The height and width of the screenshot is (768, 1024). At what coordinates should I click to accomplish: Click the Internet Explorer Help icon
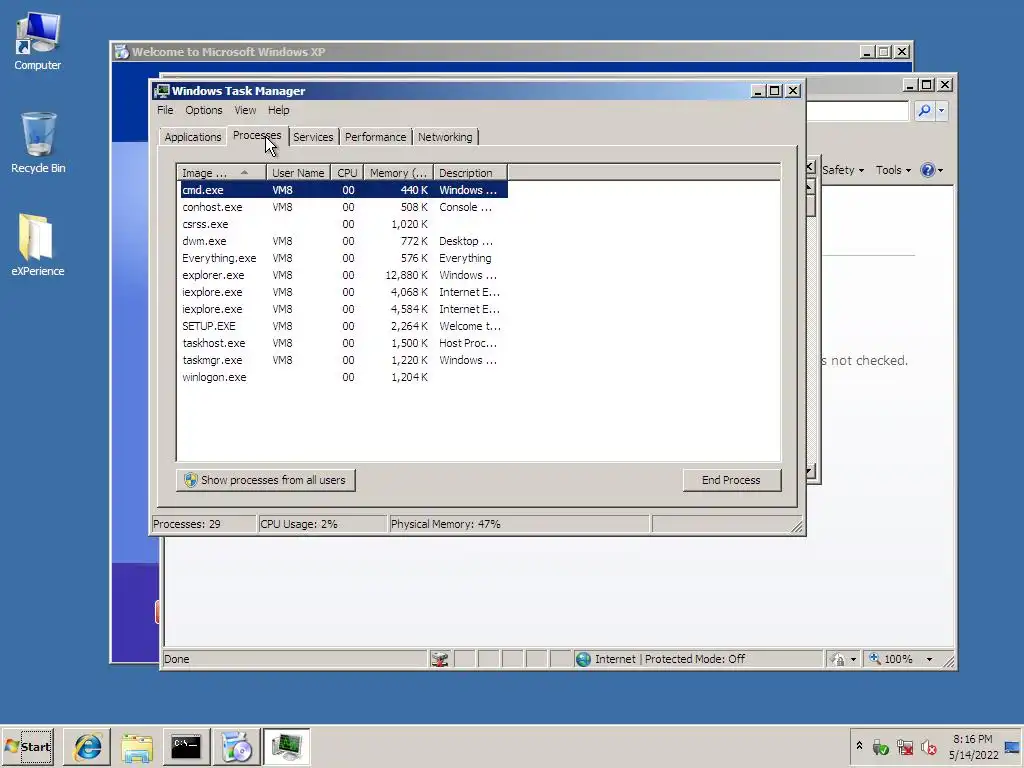tap(927, 170)
